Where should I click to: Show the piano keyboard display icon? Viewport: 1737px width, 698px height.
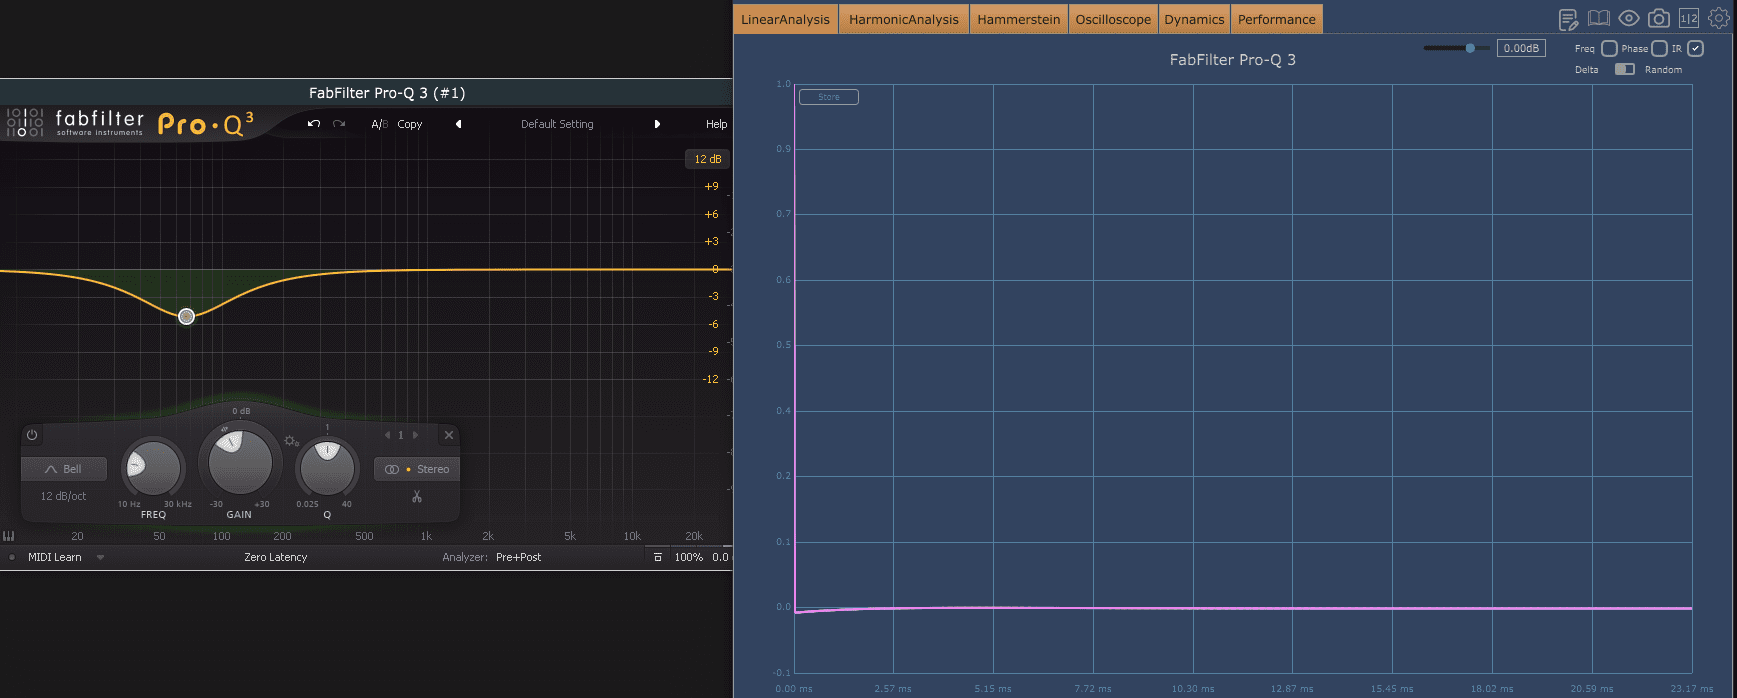point(9,536)
